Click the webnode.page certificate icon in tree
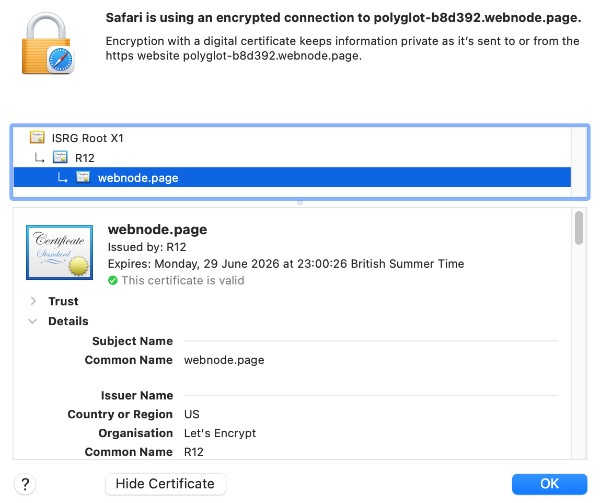Image resolution: width=601 pixels, height=503 pixels. (x=83, y=177)
